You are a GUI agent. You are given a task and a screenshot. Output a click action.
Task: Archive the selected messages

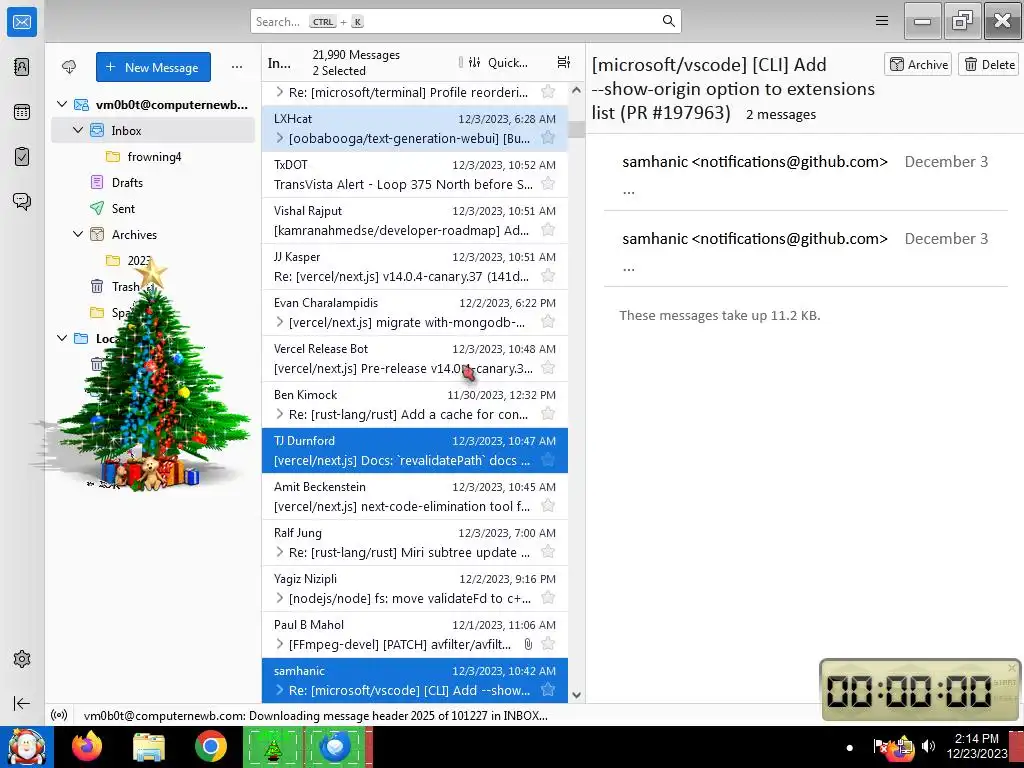(x=918, y=65)
